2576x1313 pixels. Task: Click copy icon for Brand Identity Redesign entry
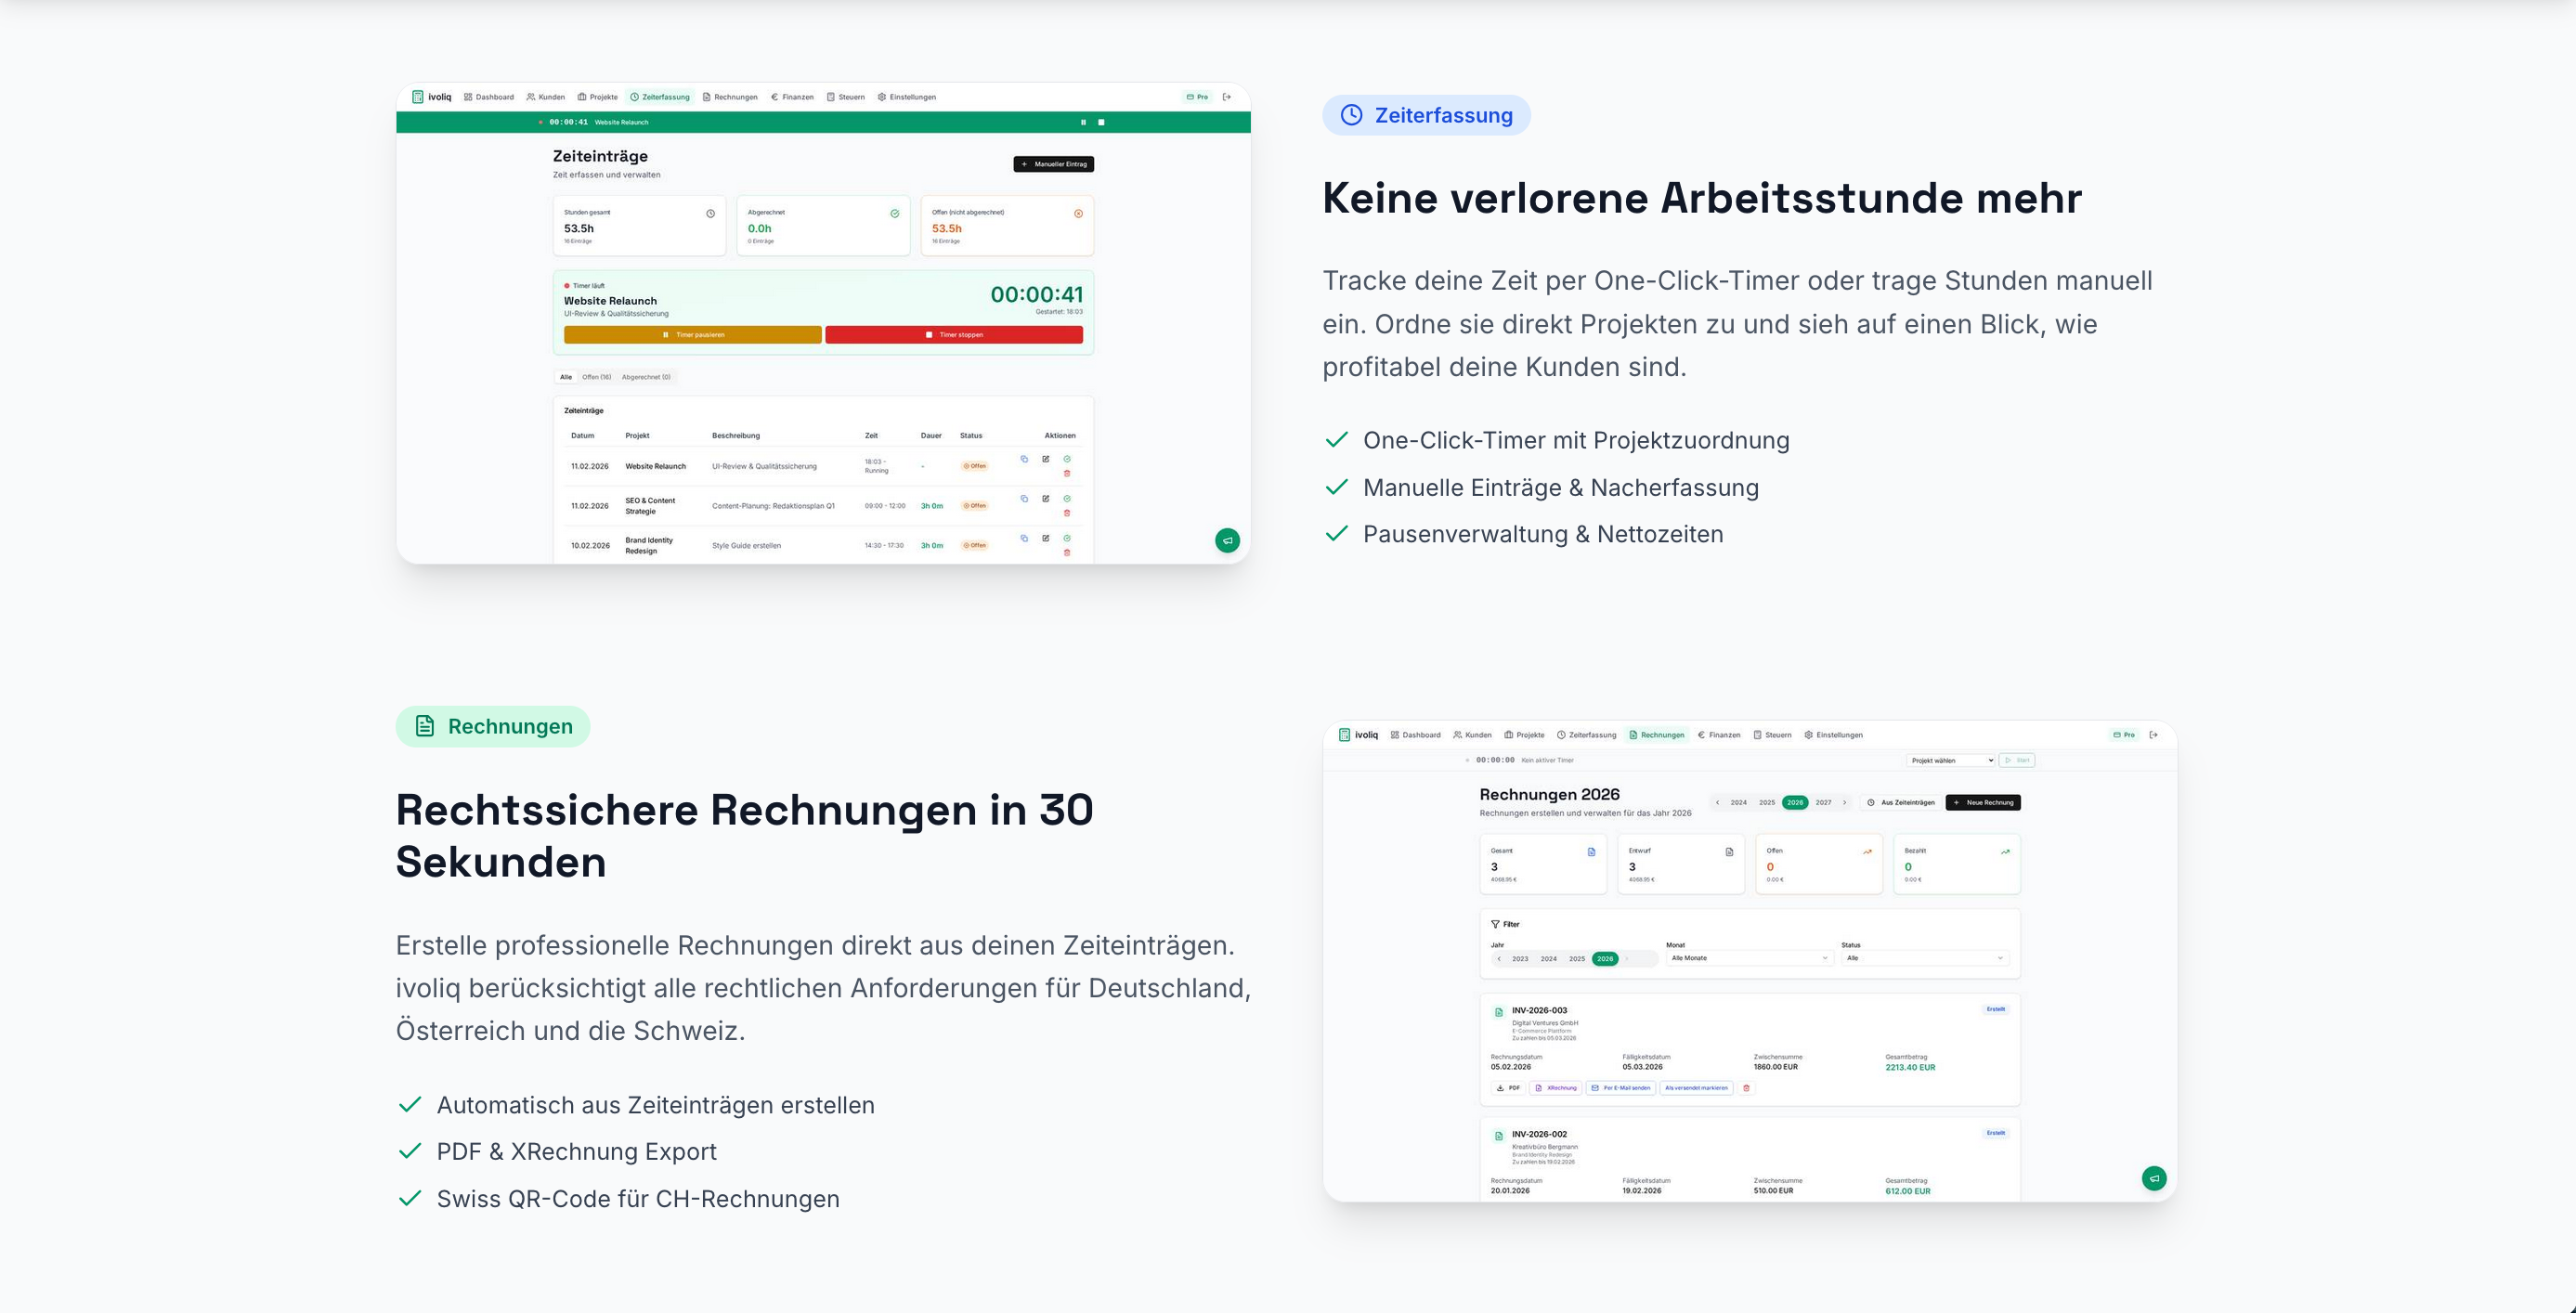pos(1024,538)
